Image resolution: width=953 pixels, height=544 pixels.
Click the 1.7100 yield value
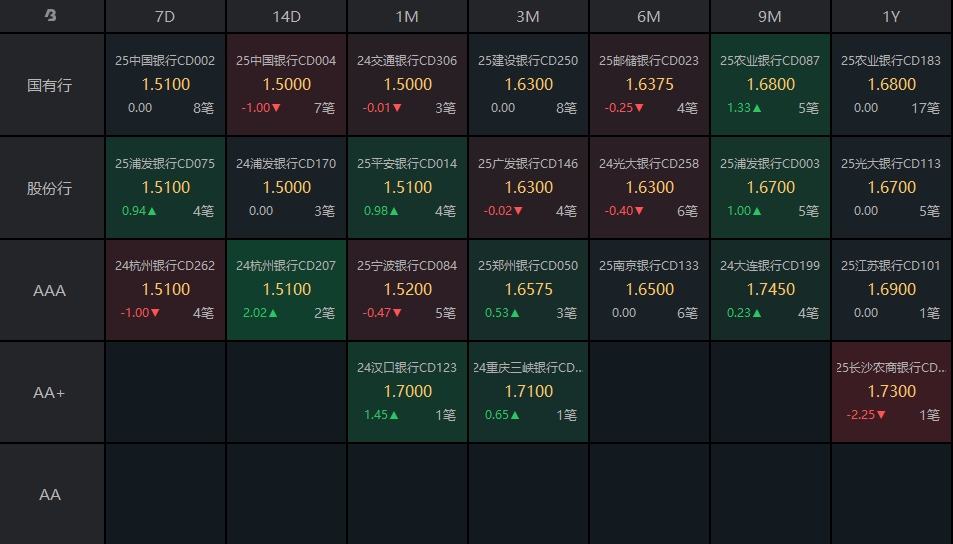pyautogui.click(x=529, y=391)
